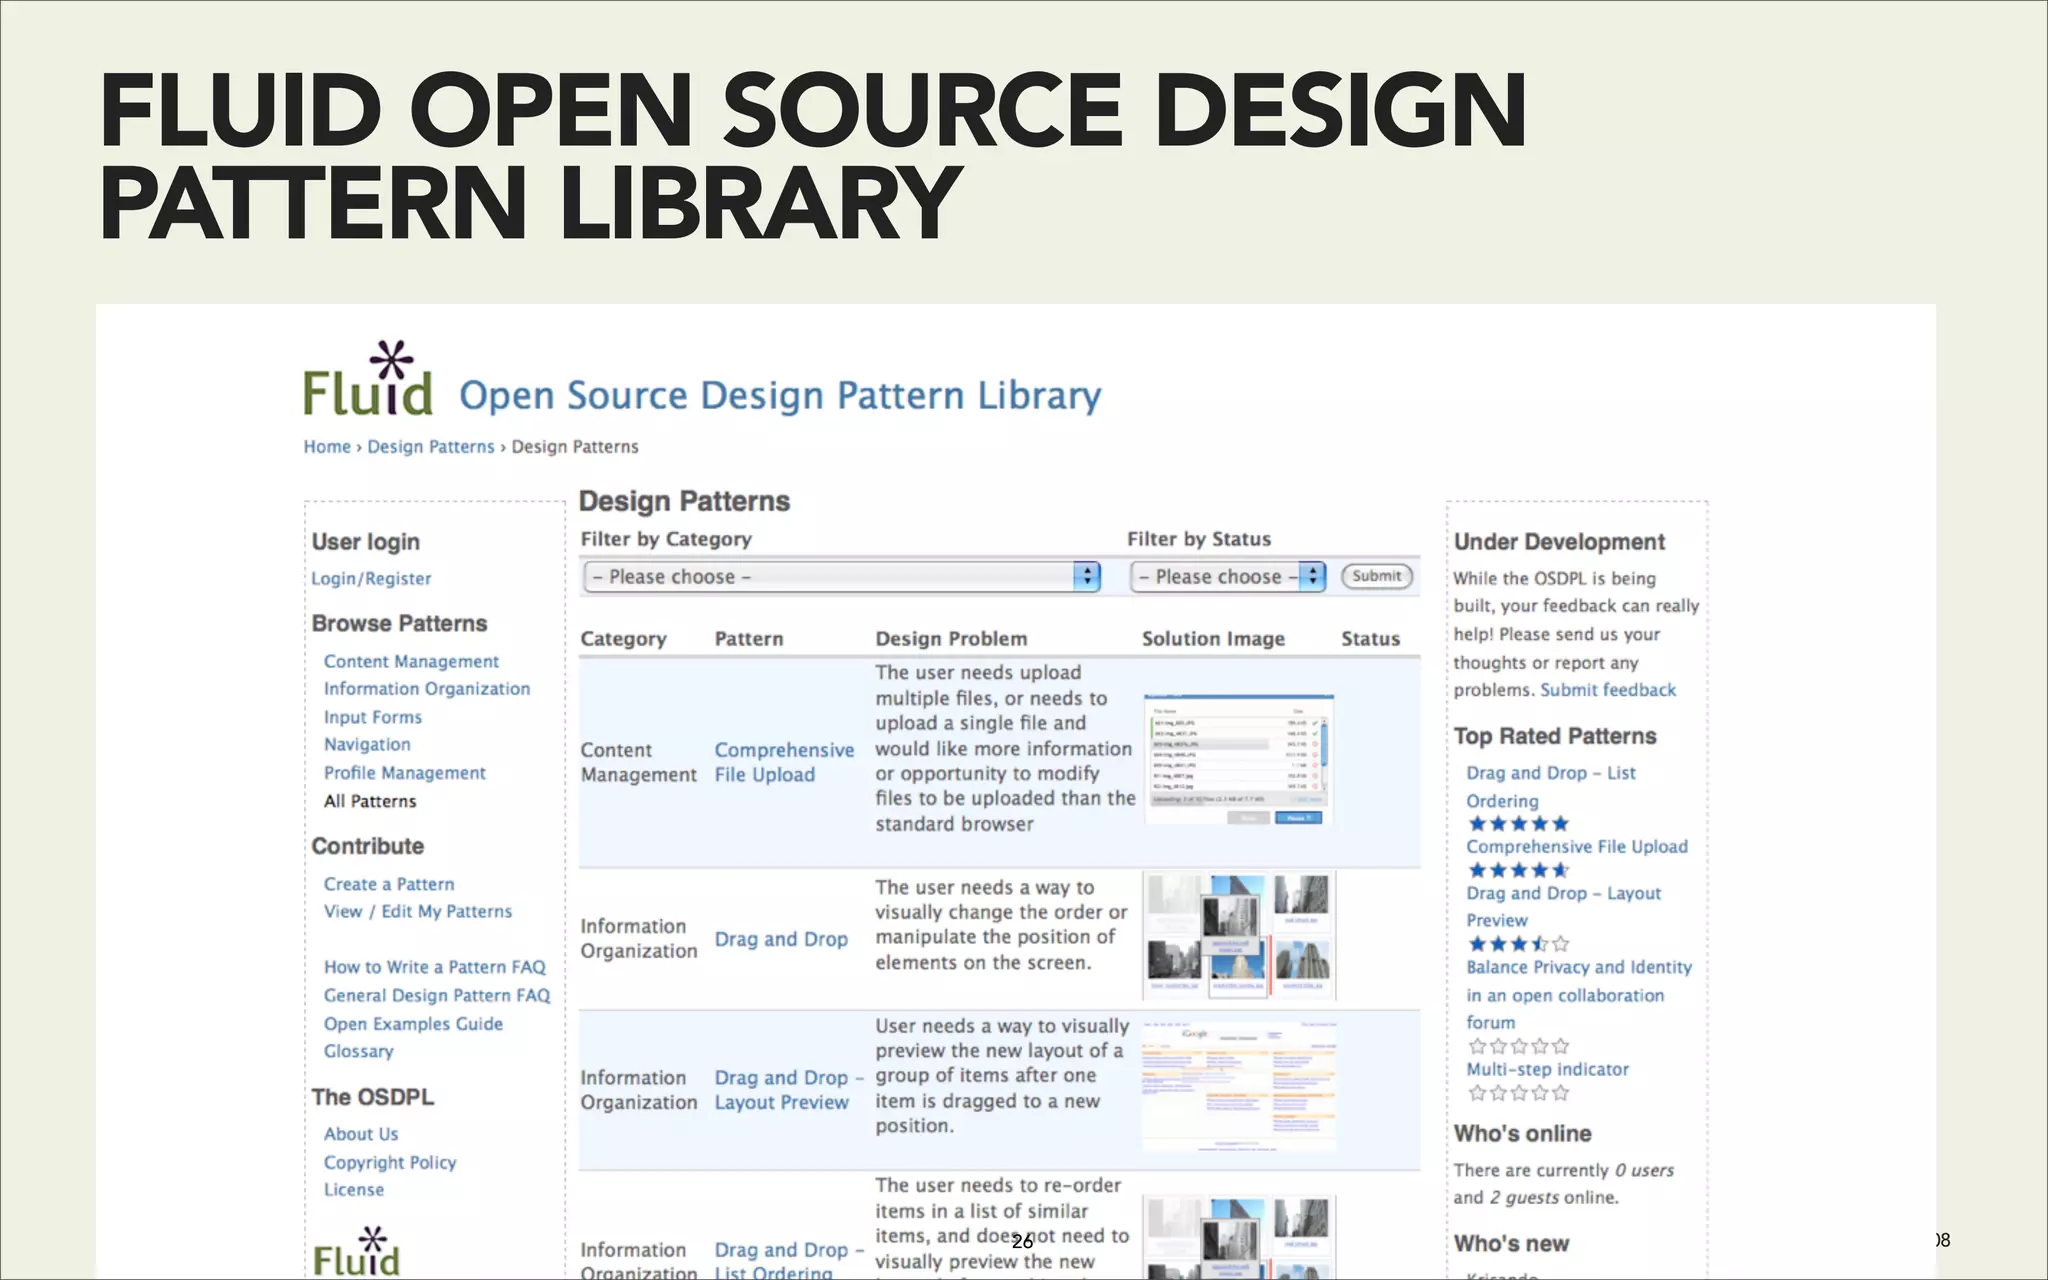Image resolution: width=2048 pixels, height=1280 pixels.
Task: Click Comprehensive File Upload star rating
Action: (x=1518, y=870)
